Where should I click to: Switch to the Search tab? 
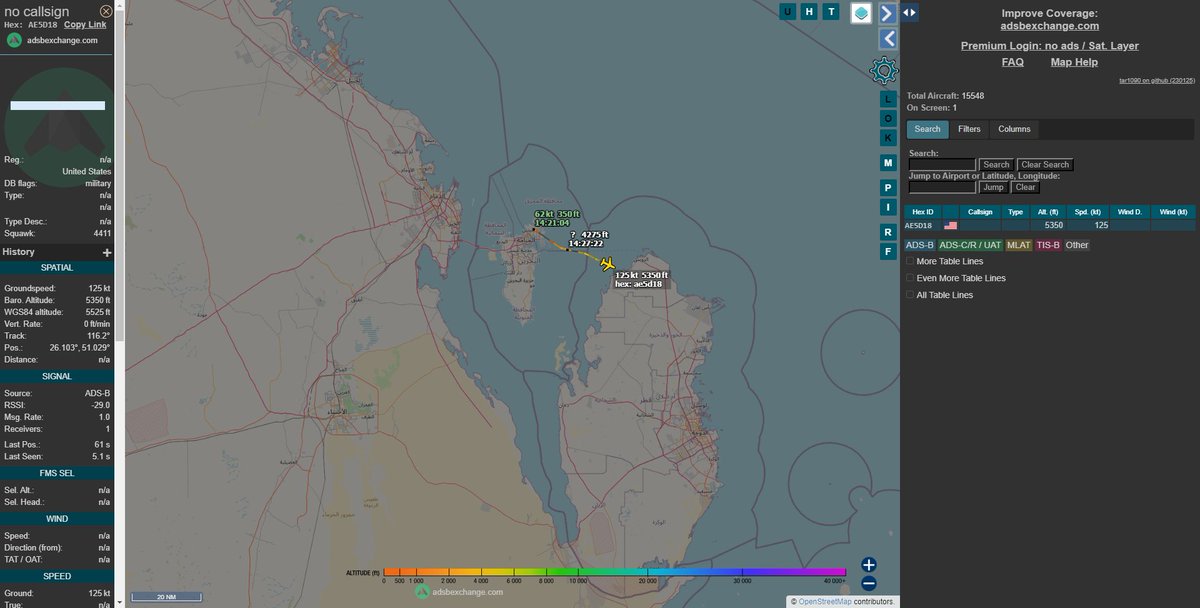pos(928,129)
